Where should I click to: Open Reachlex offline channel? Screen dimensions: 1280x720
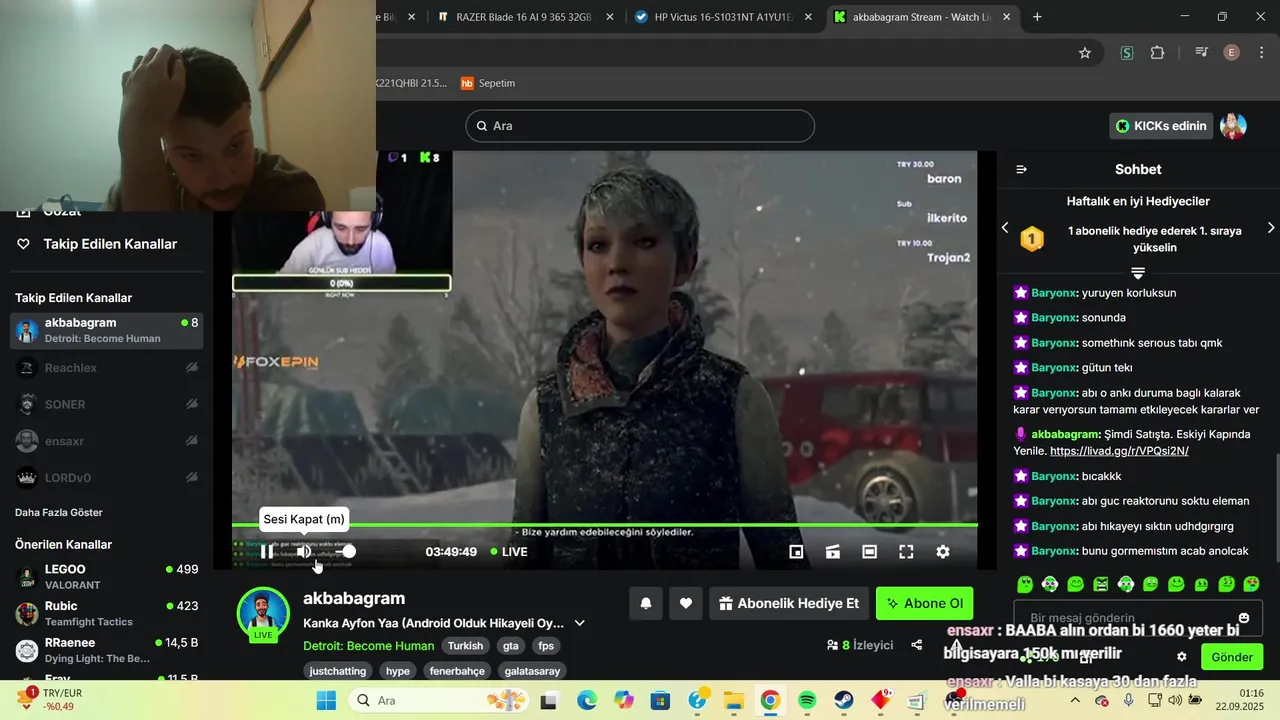(x=107, y=368)
